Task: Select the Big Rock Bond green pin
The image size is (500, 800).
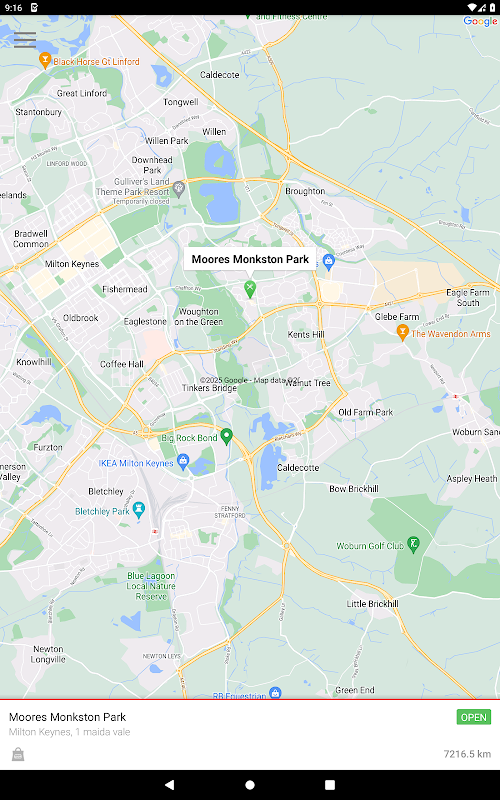Action: click(227, 437)
